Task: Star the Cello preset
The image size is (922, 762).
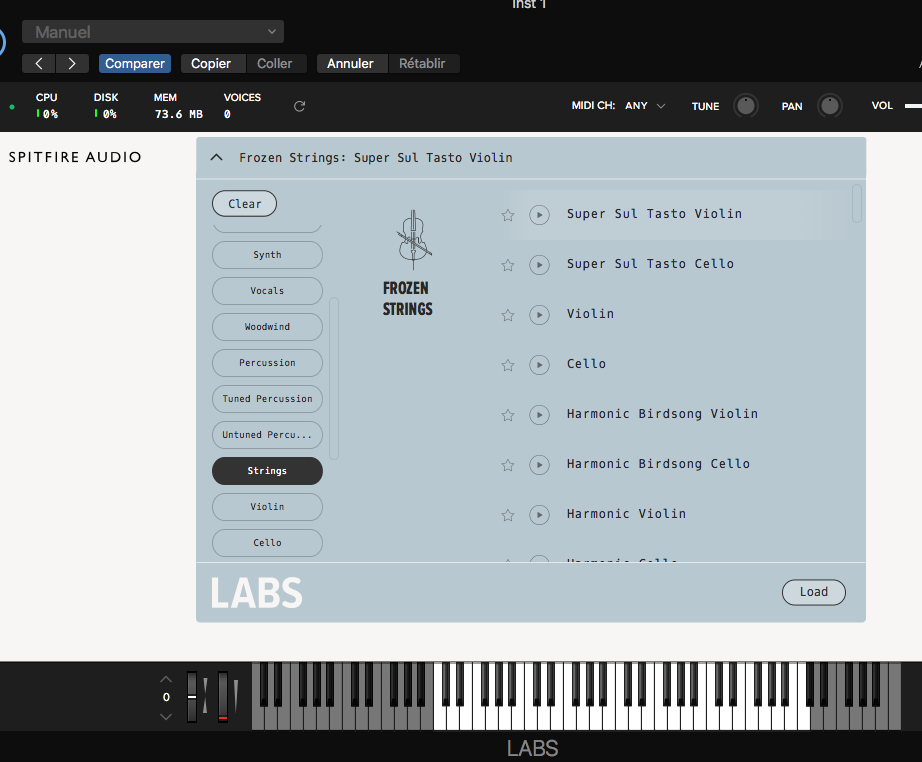Action: coord(507,364)
